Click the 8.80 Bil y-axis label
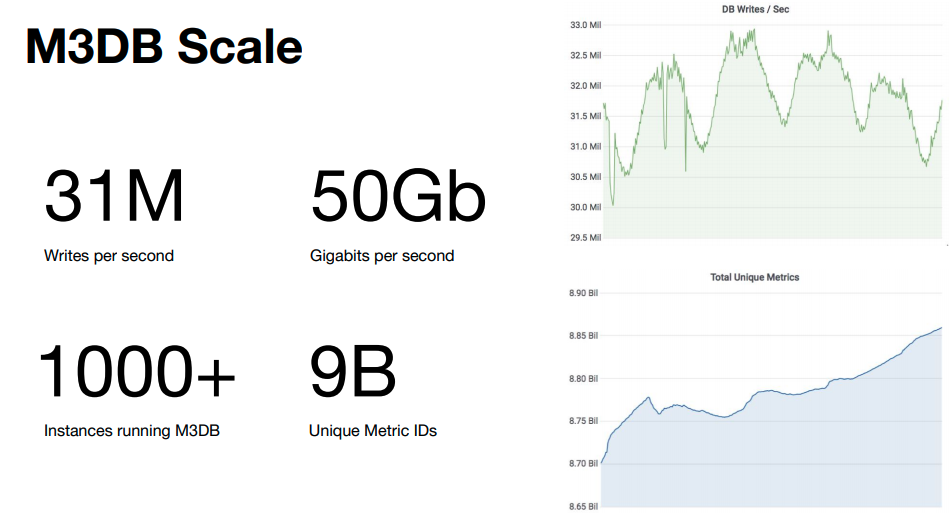The image size is (949, 520). coord(583,379)
